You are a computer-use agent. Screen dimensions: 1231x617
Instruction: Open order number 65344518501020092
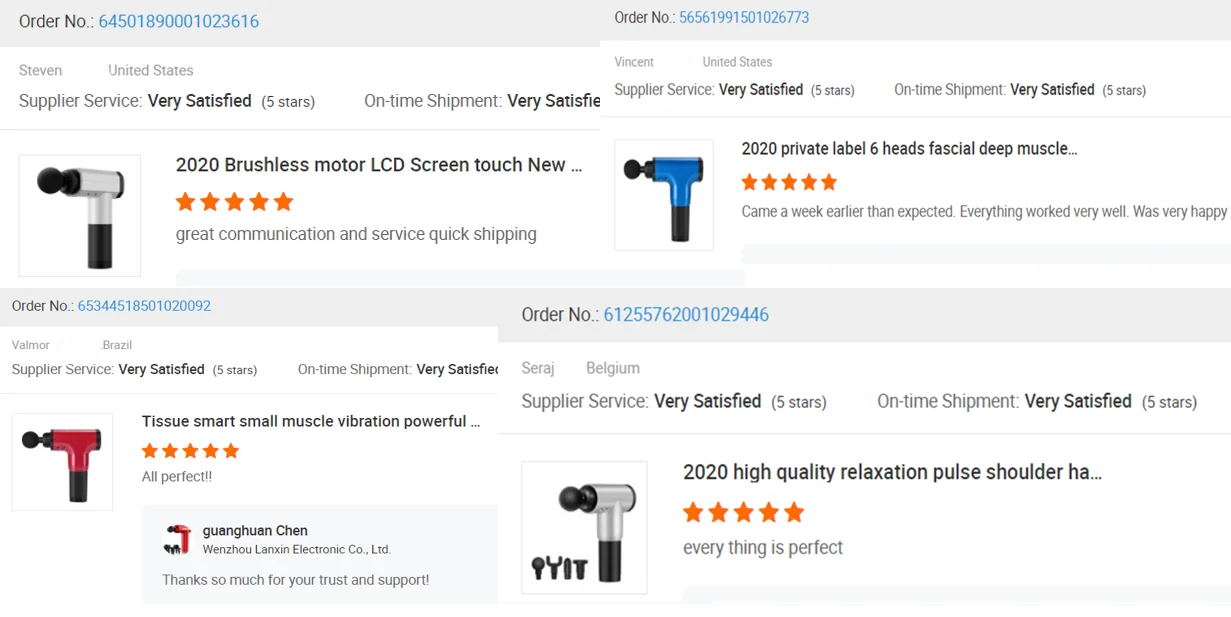[144, 306]
